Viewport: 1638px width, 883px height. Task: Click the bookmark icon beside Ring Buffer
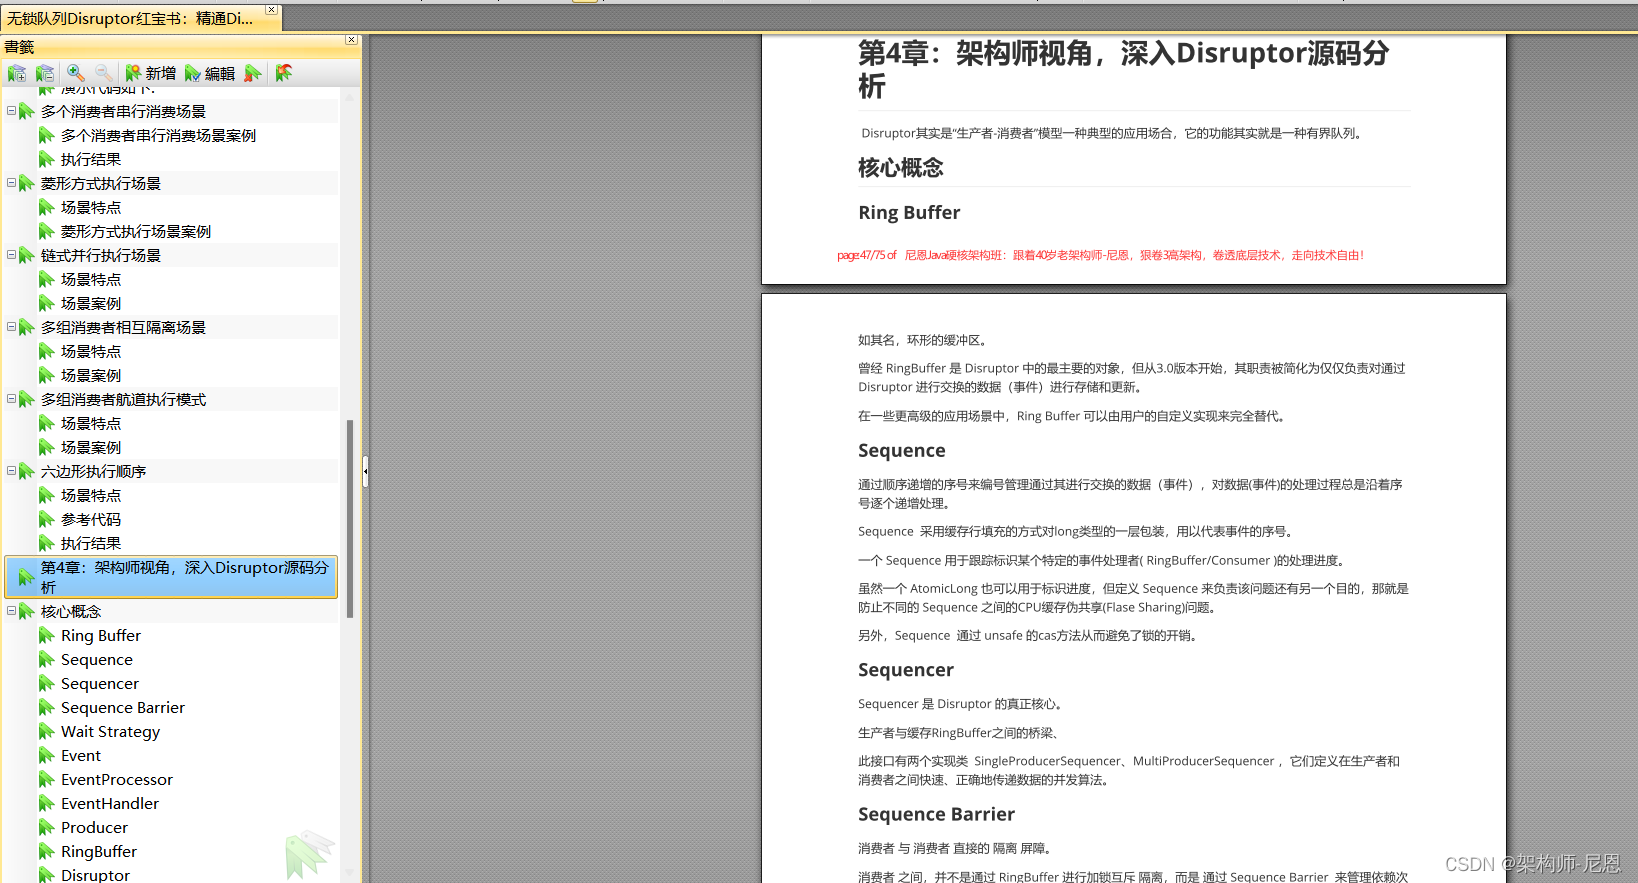(x=46, y=635)
